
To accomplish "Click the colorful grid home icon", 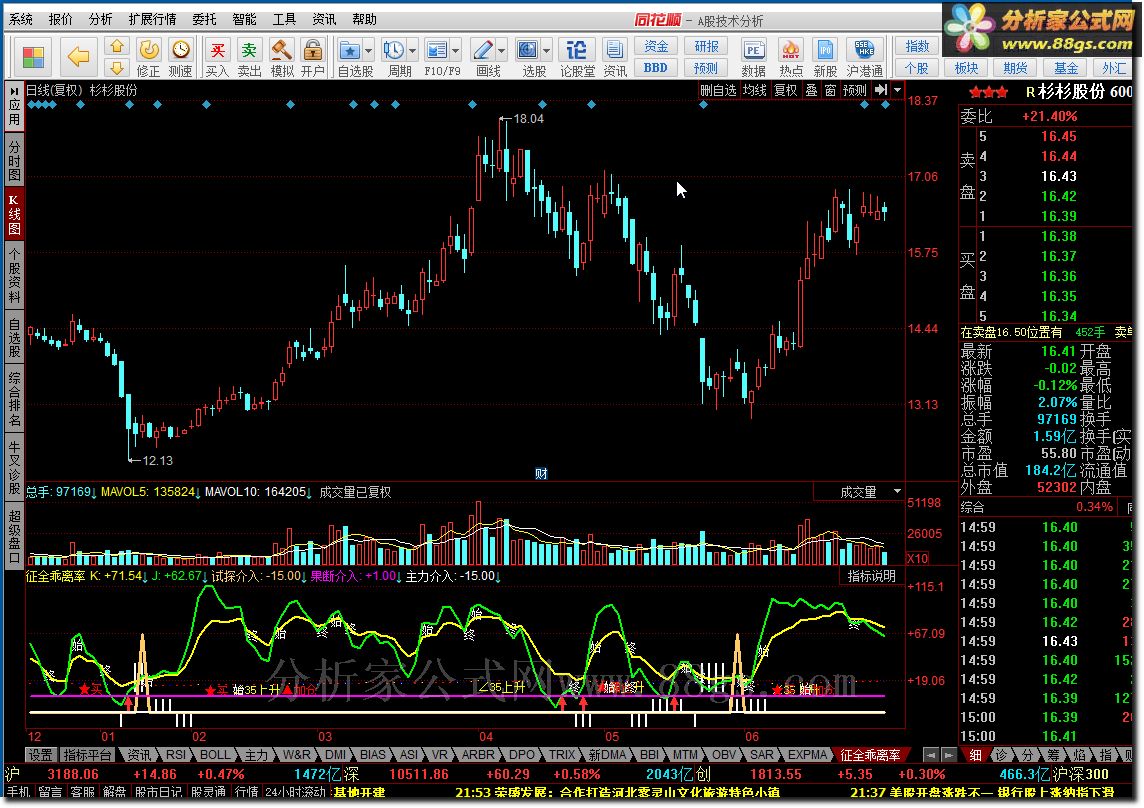I will click(x=34, y=56).
